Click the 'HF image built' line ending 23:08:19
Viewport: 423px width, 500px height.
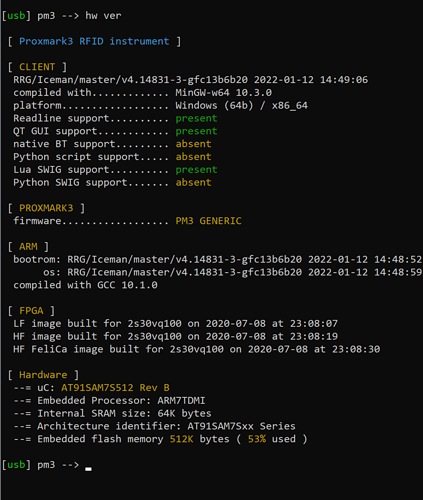tap(175, 336)
